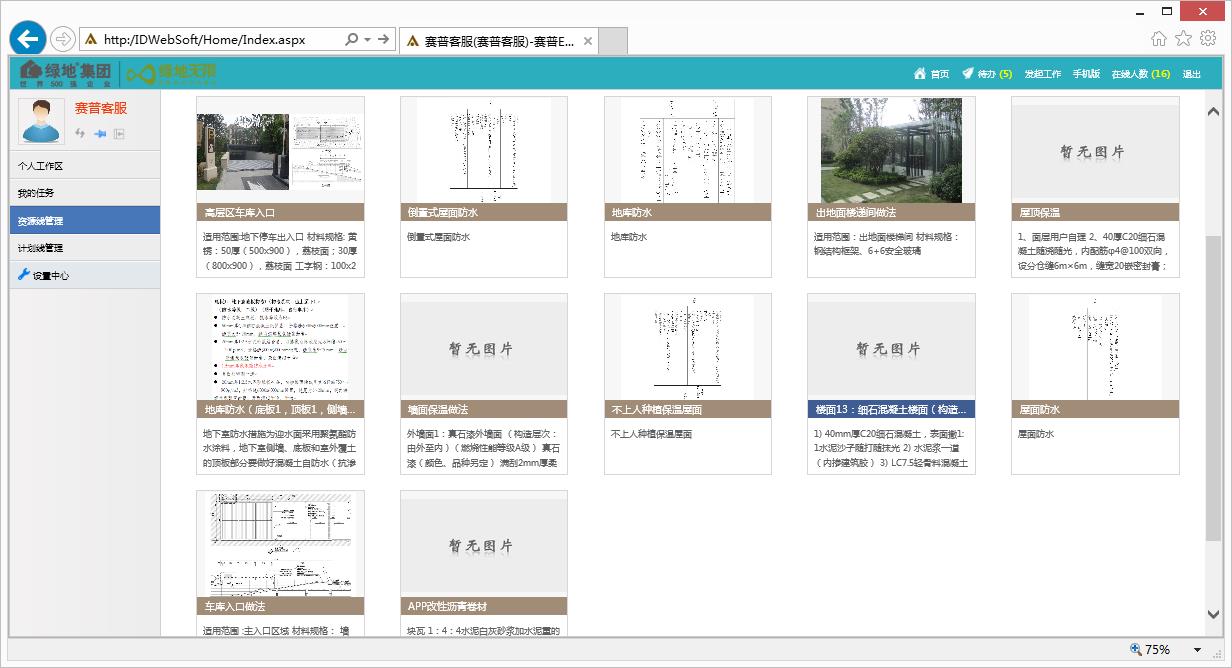Click the user avatar picture

coord(41,121)
